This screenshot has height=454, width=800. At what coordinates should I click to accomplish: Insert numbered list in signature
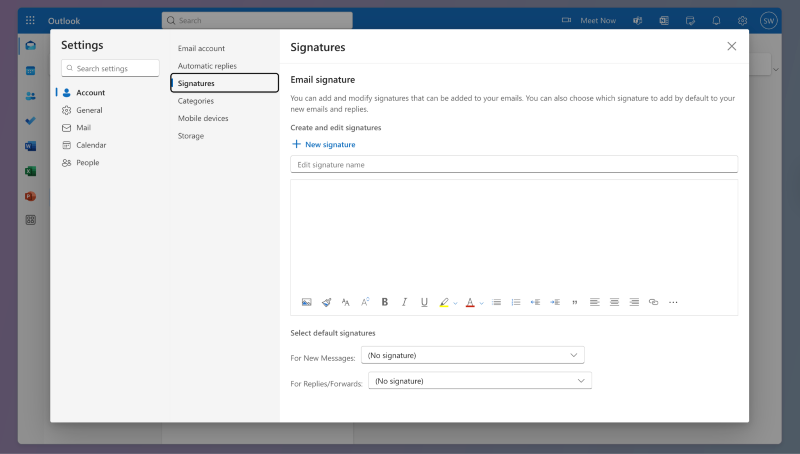click(516, 302)
